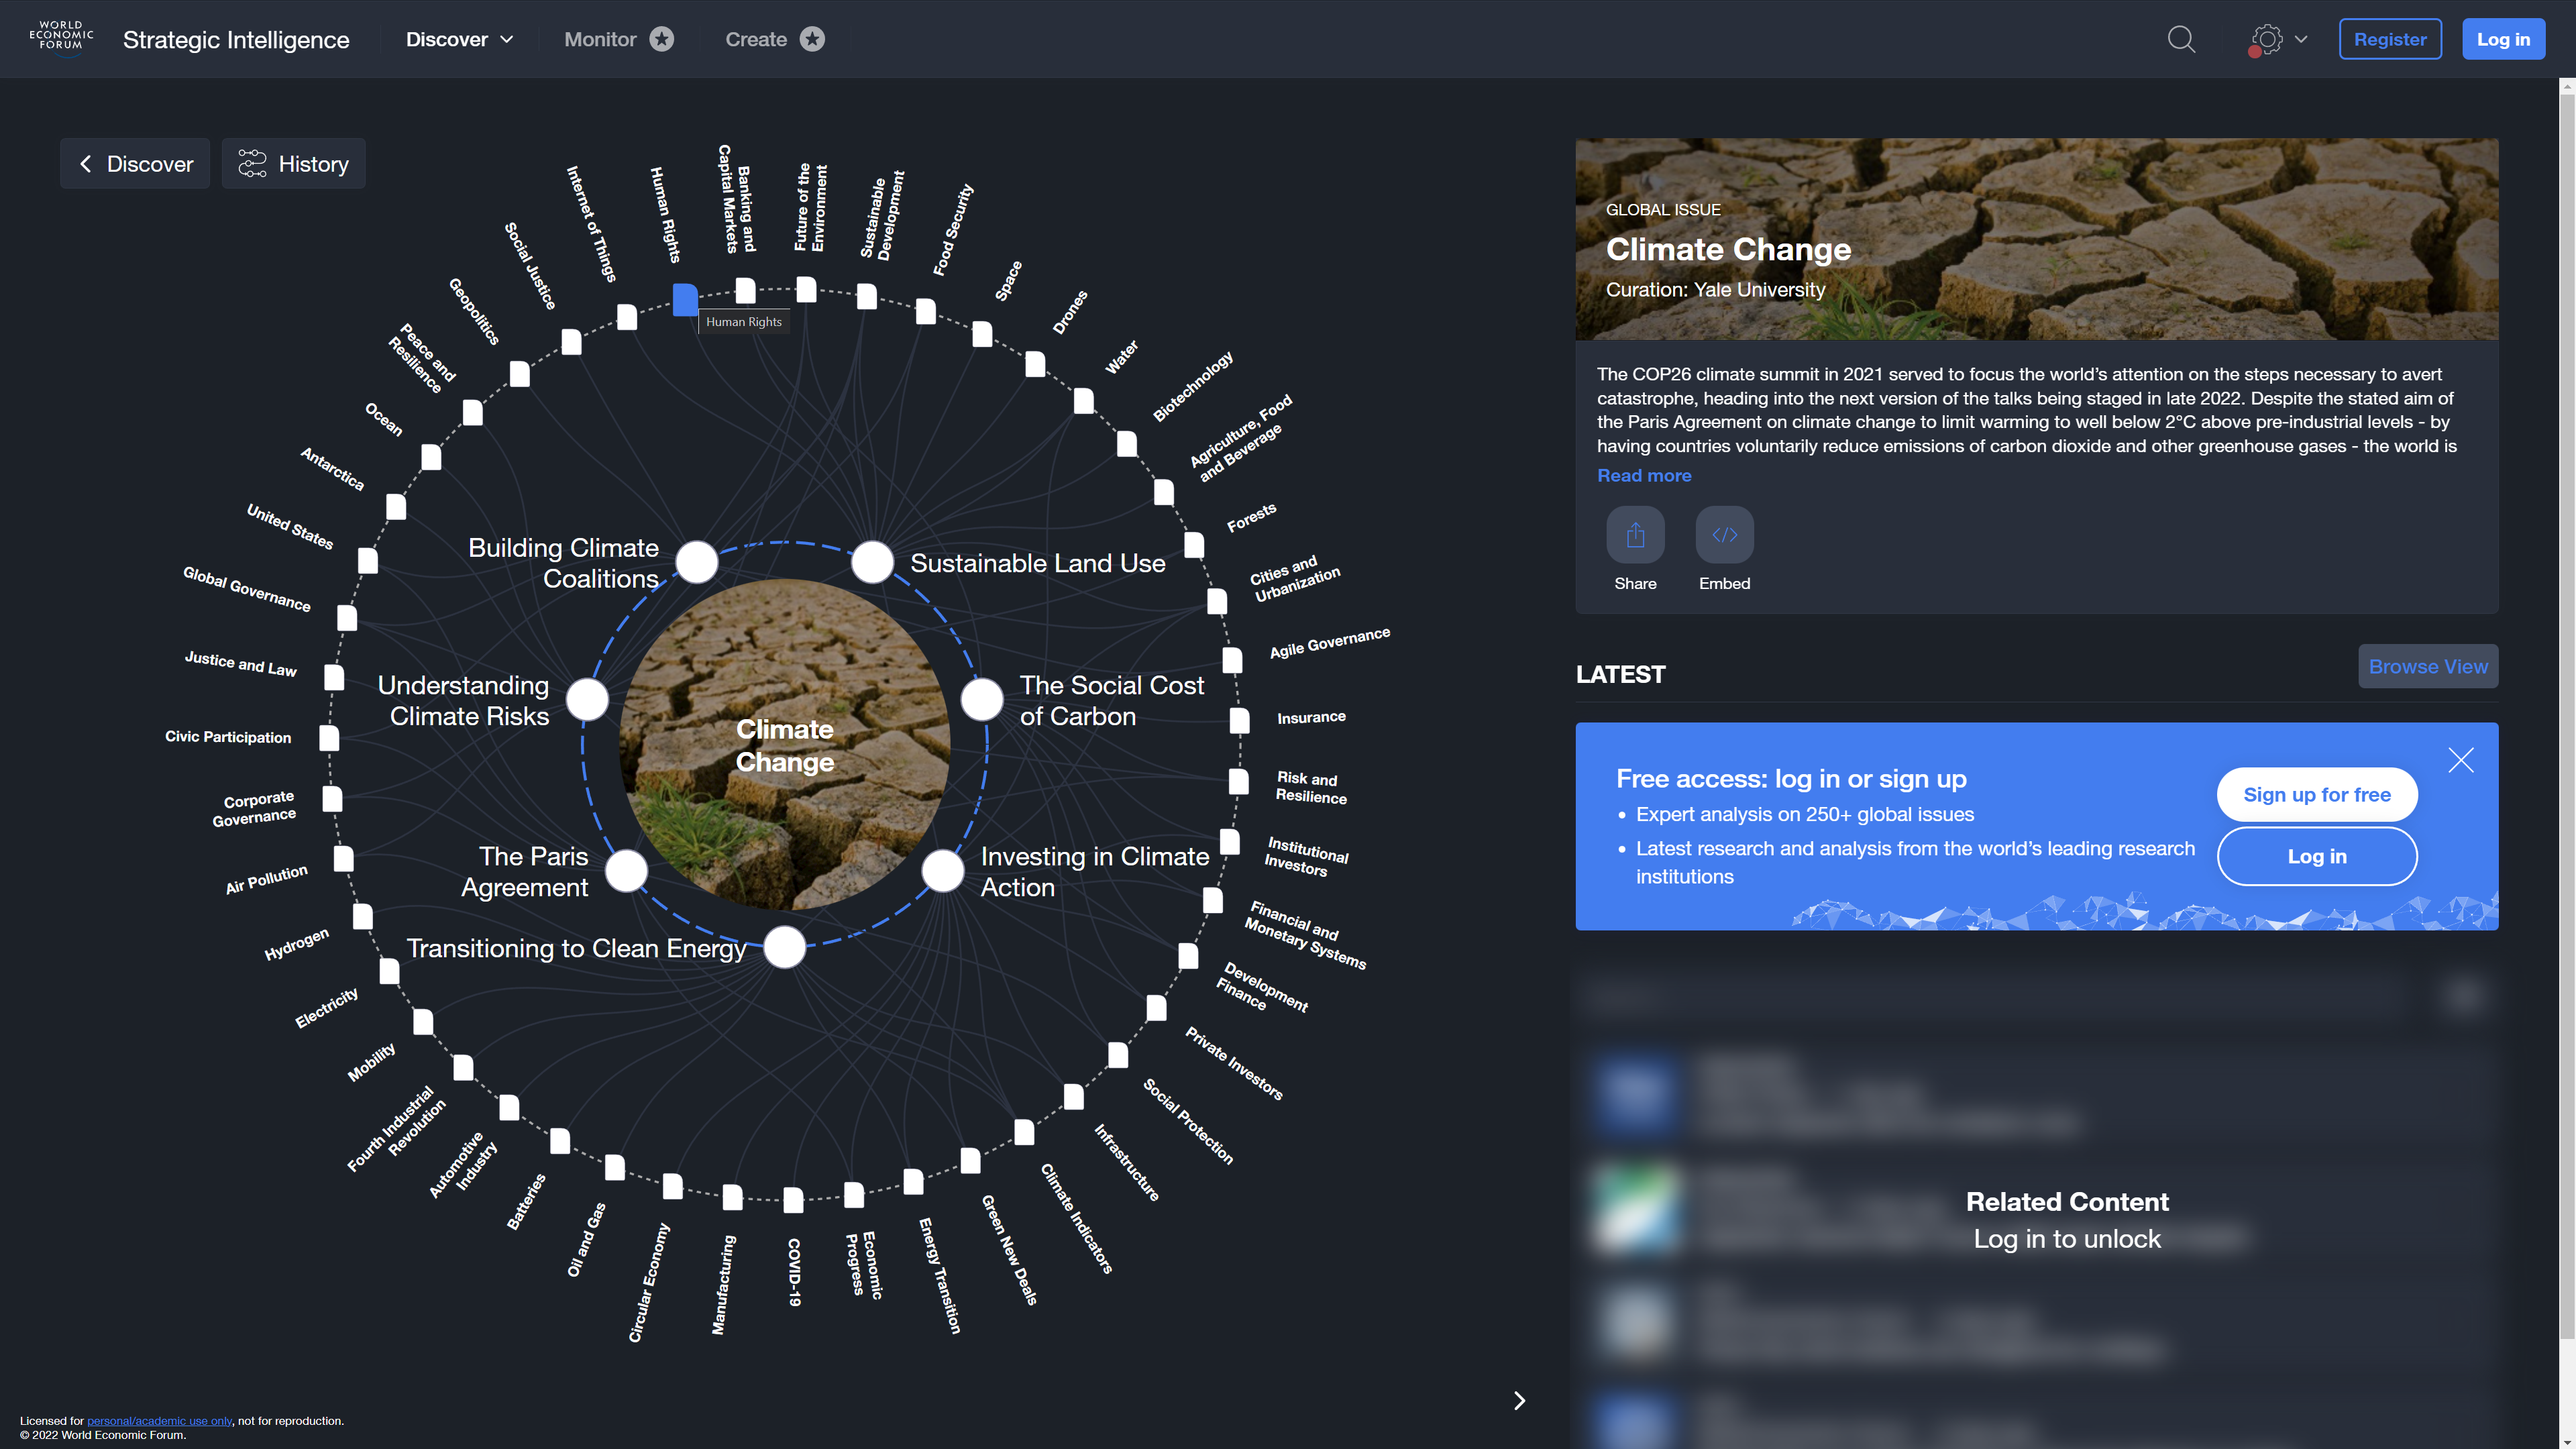Click the Space topic node
2576x1449 pixels.
(x=982, y=334)
